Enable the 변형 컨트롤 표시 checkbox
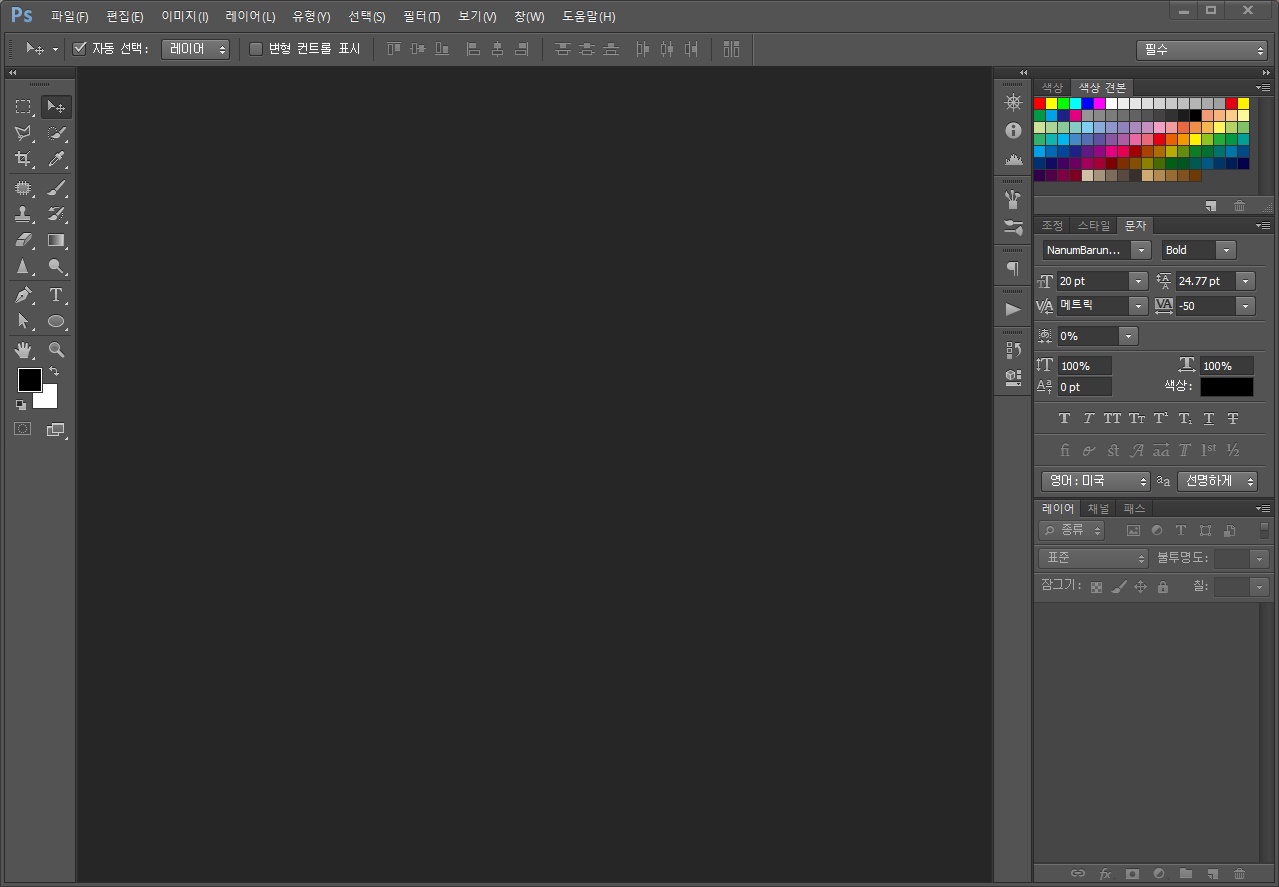The width and height of the screenshot is (1279, 887). (256, 49)
